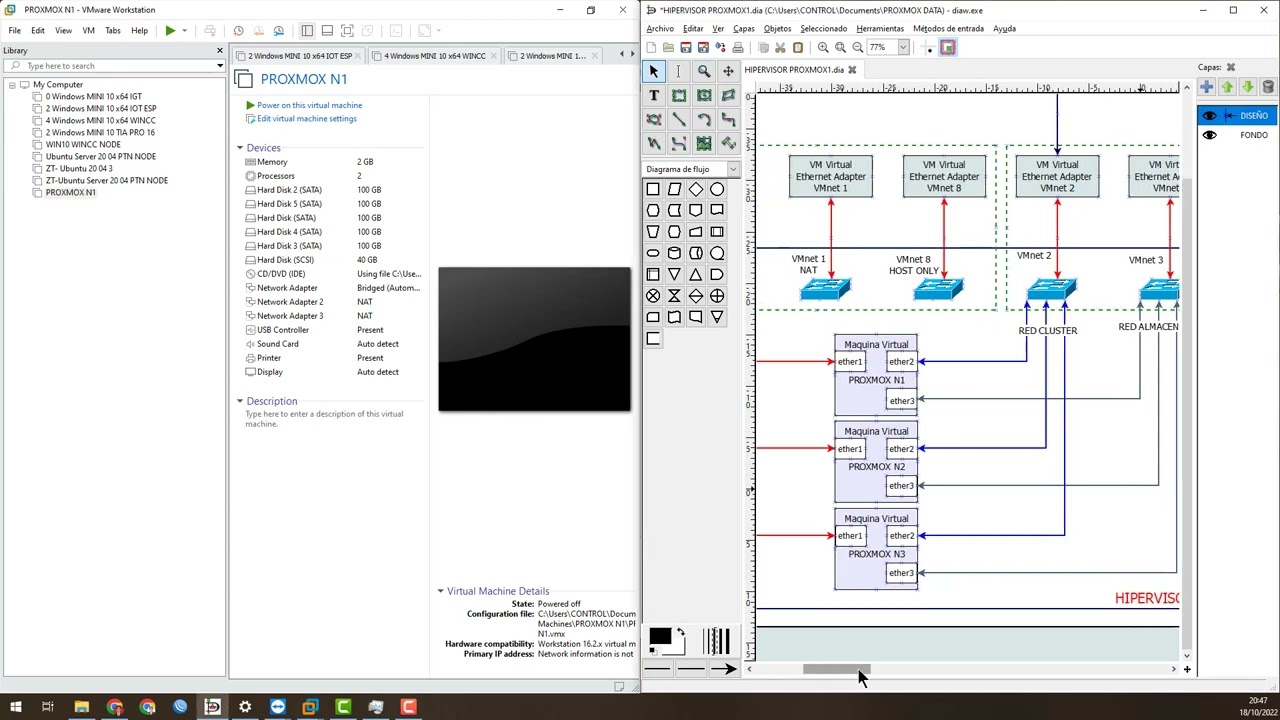Image resolution: width=1280 pixels, height=720 pixels.
Task: Click Edit virtual machine settings link
Action: pyautogui.click(x=306, y=119)
